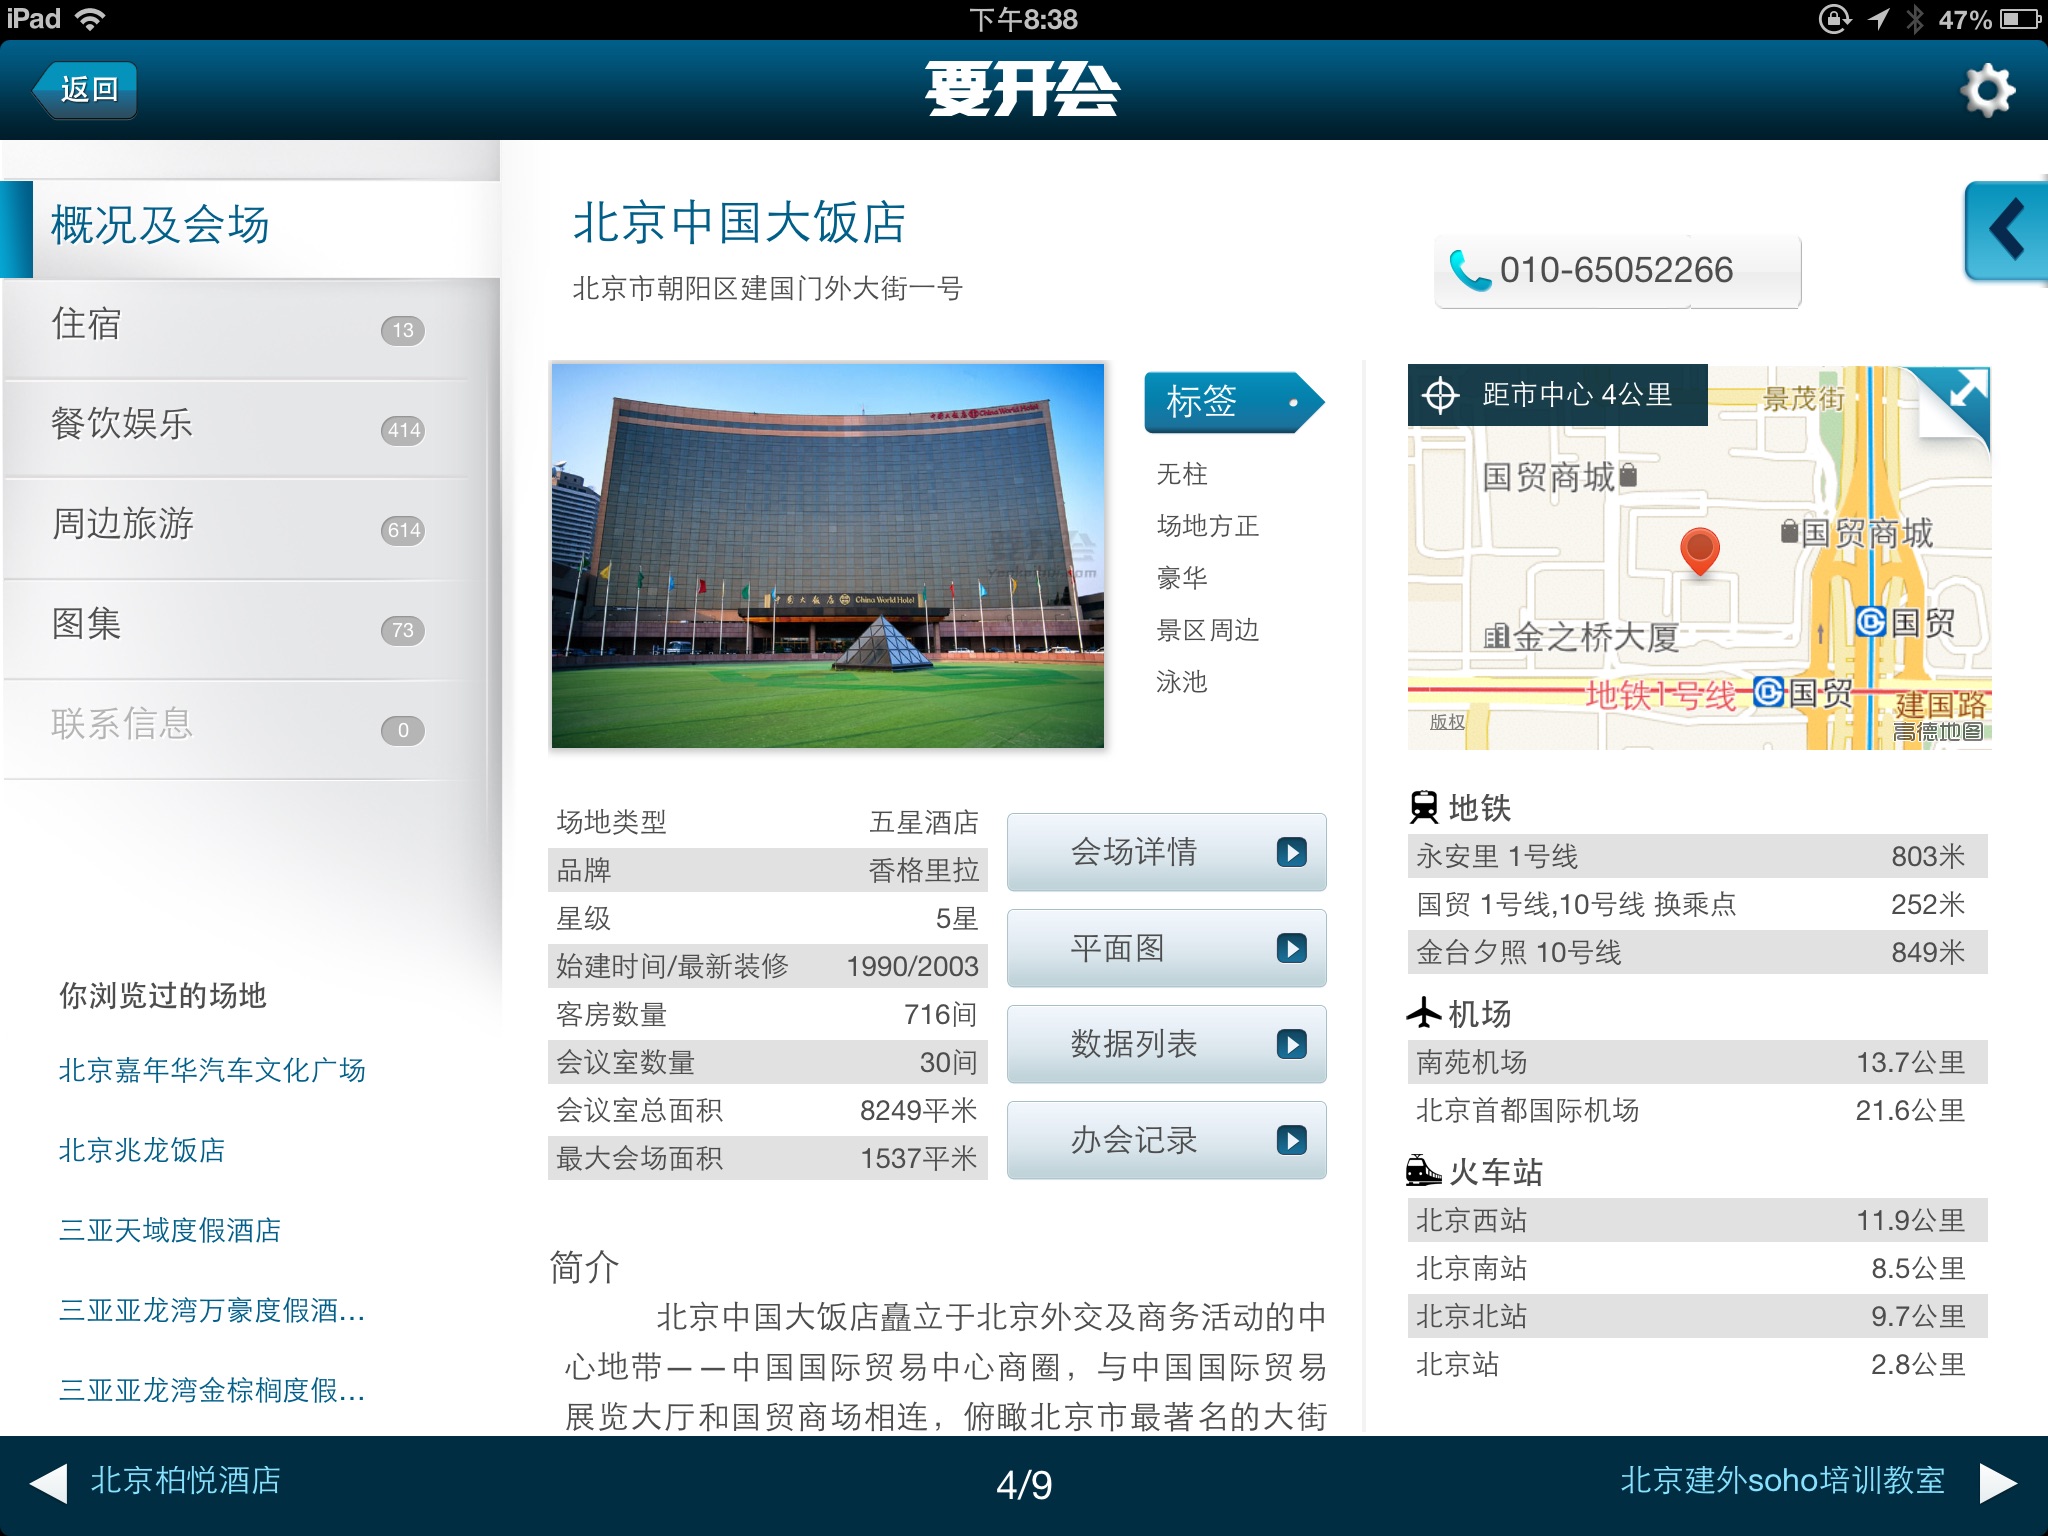
Task: Open next venue 北京建外soho培训教室
Action: tap(1783, 1480)
